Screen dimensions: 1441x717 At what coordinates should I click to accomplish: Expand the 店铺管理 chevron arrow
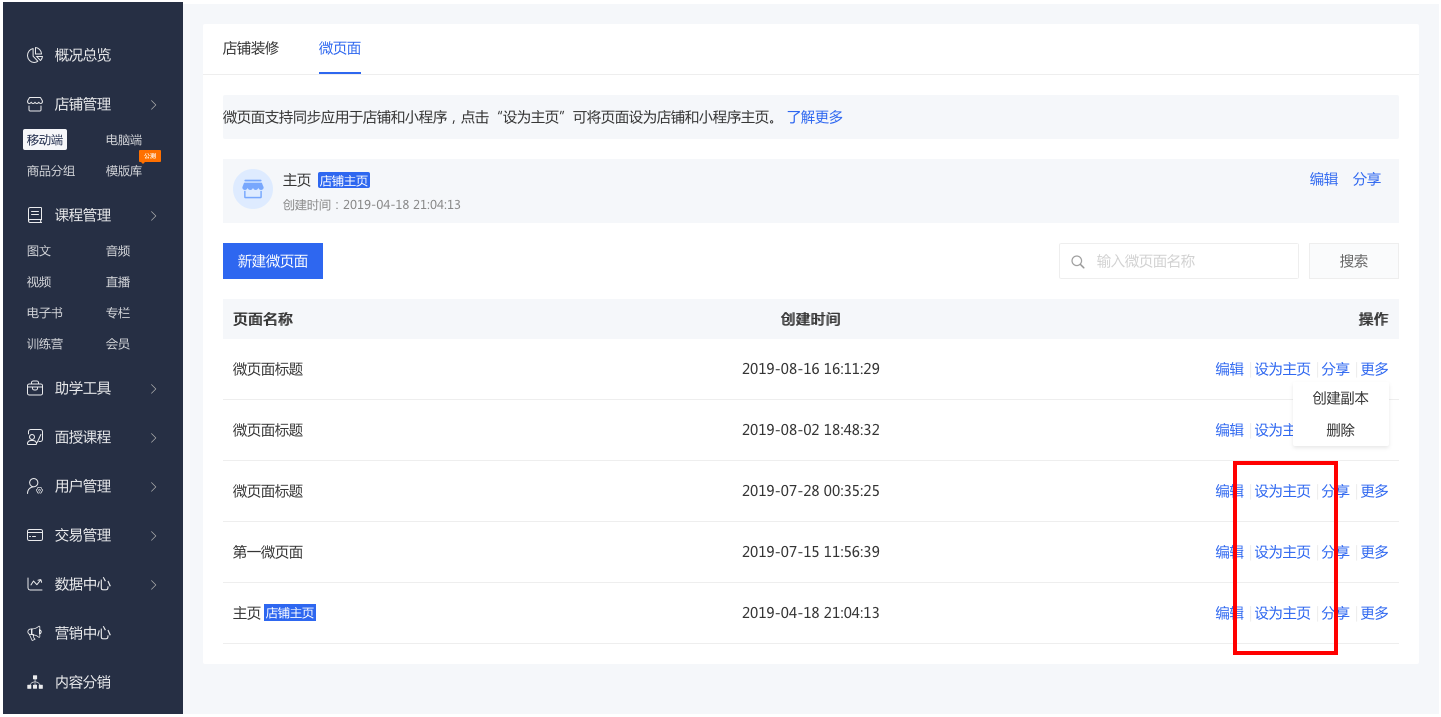153,104
